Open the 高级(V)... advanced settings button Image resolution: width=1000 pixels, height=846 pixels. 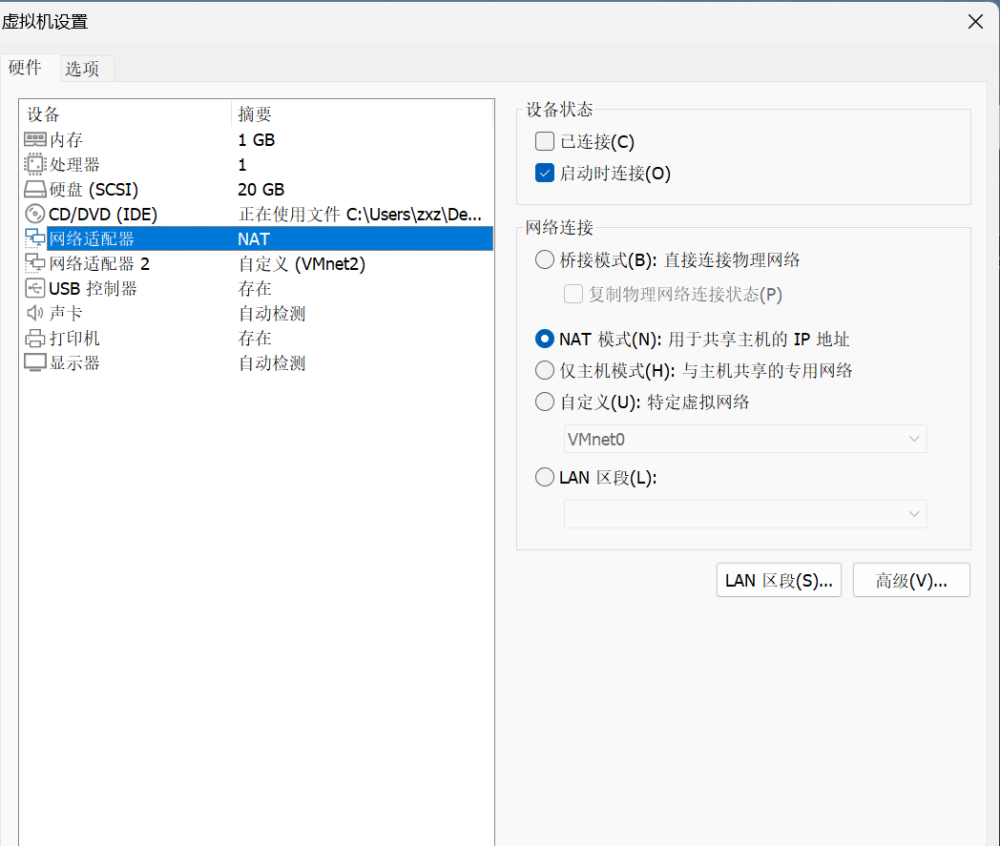pos(911,581)
